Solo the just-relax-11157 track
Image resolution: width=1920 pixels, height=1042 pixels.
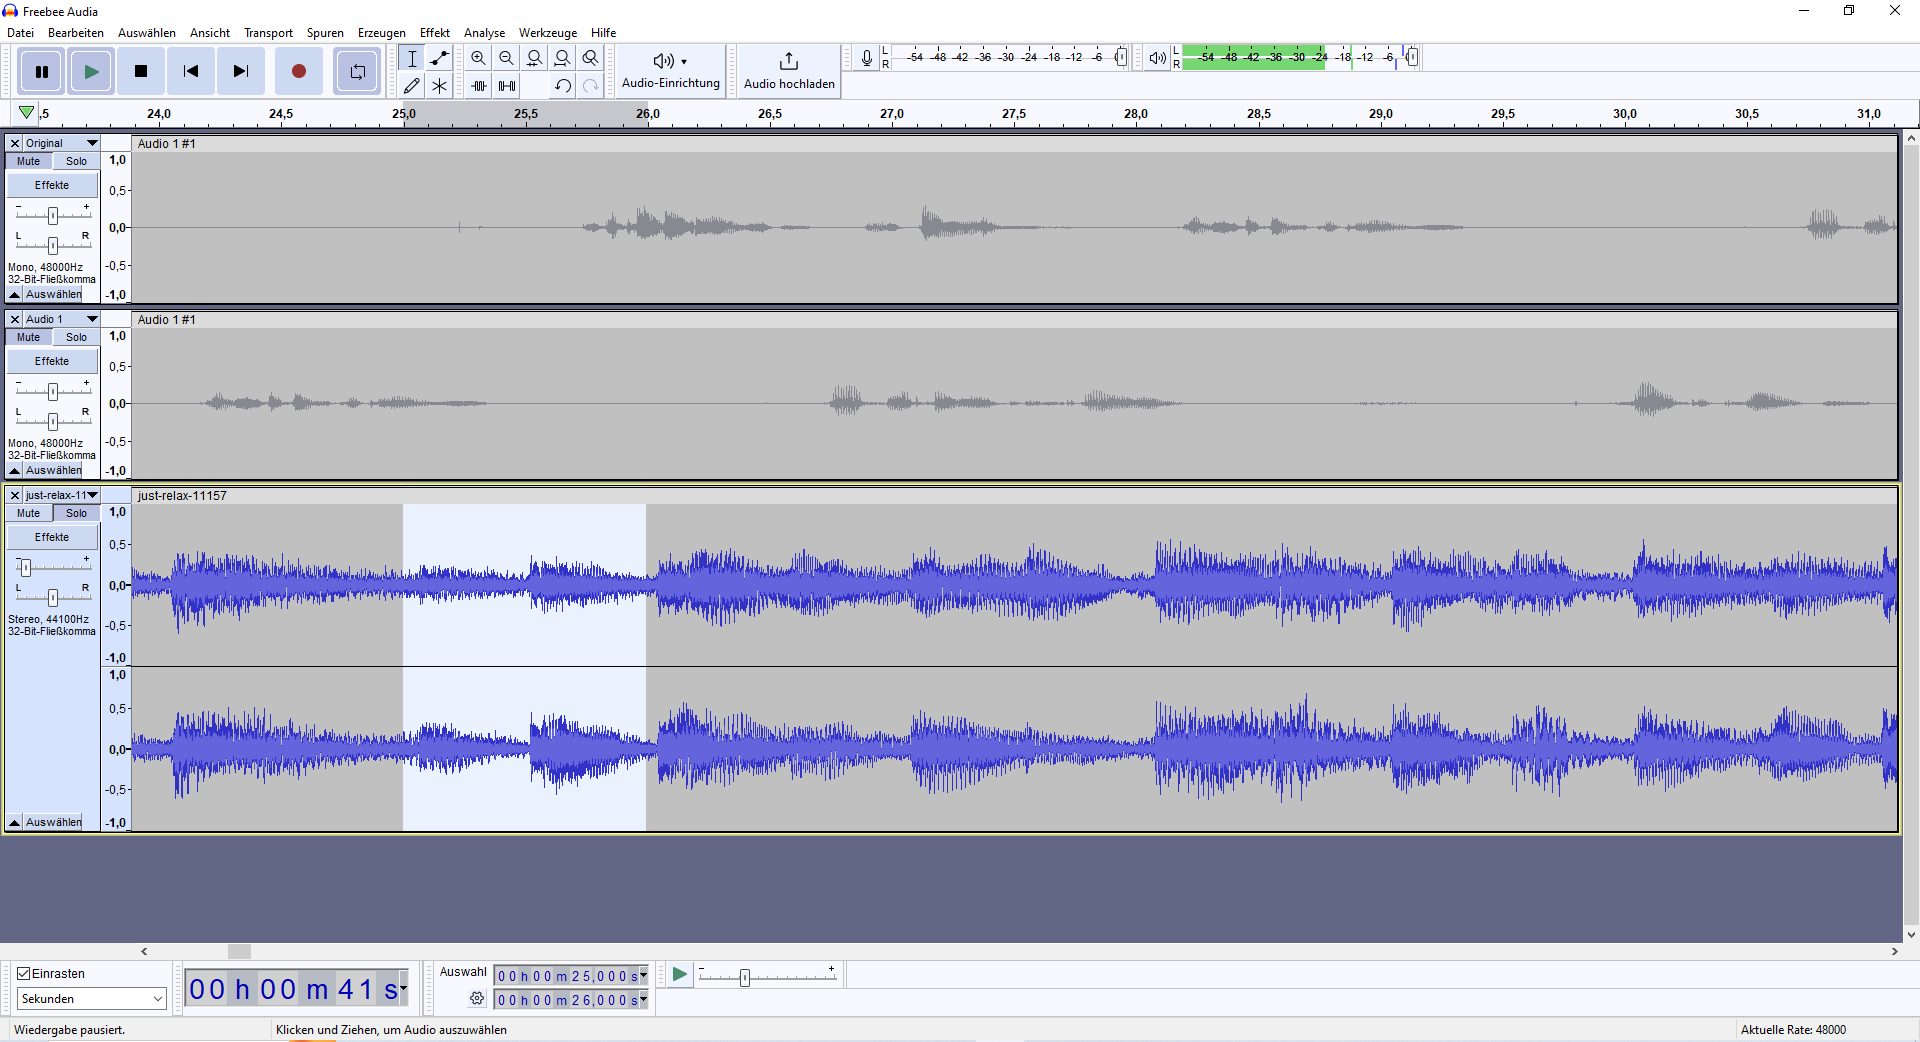pyautogui.click(x=77, y=513)
